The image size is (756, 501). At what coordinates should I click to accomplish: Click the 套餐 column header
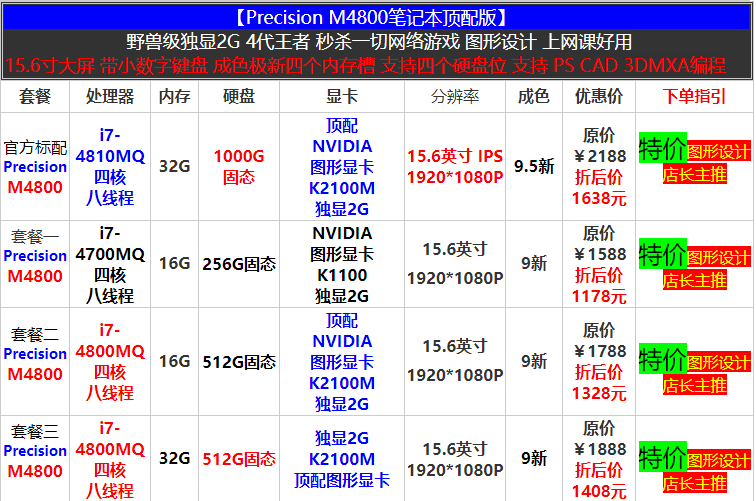35,96
